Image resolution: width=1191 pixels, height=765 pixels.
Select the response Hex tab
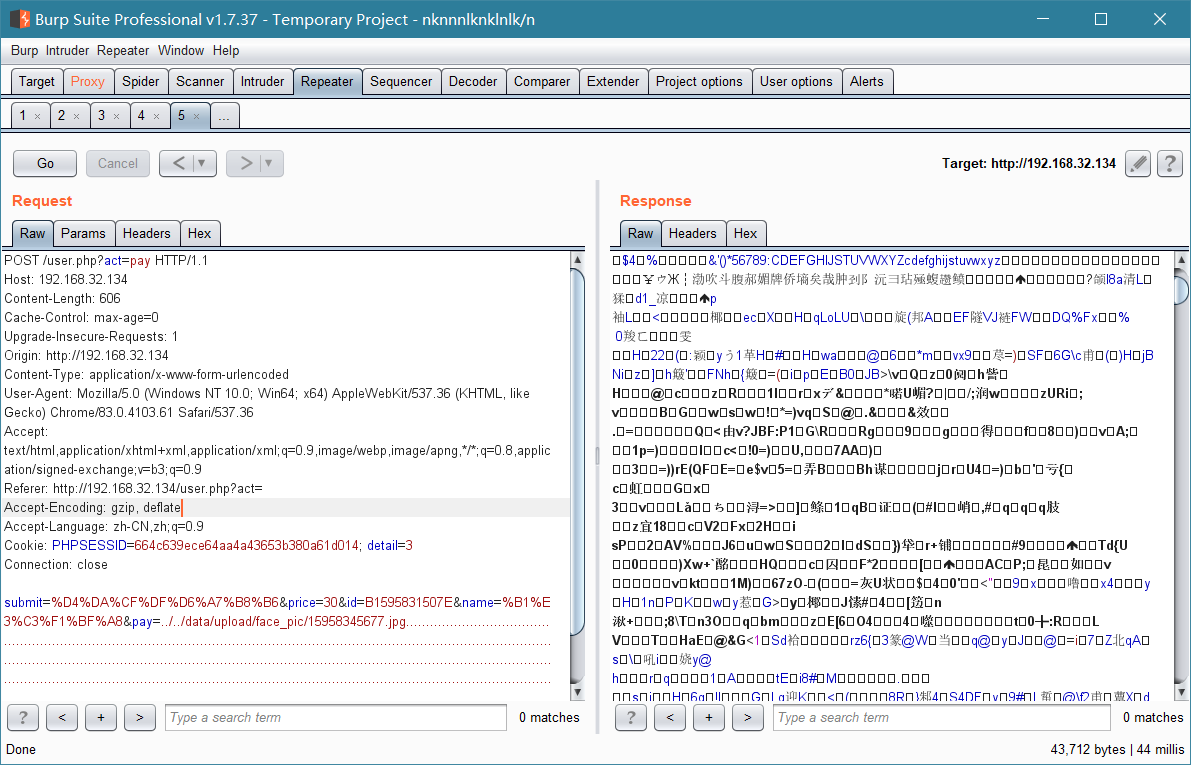click(745, 233)
